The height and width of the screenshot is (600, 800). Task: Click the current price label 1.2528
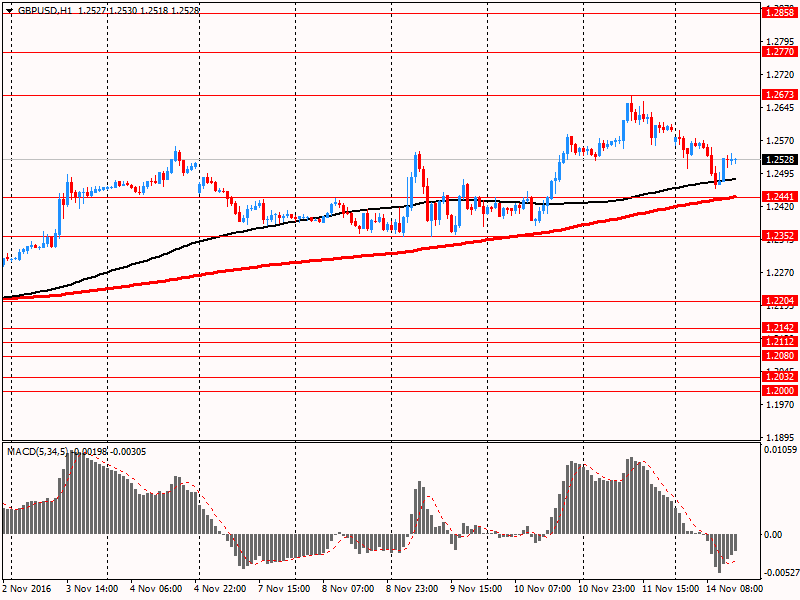pos(780,160)
